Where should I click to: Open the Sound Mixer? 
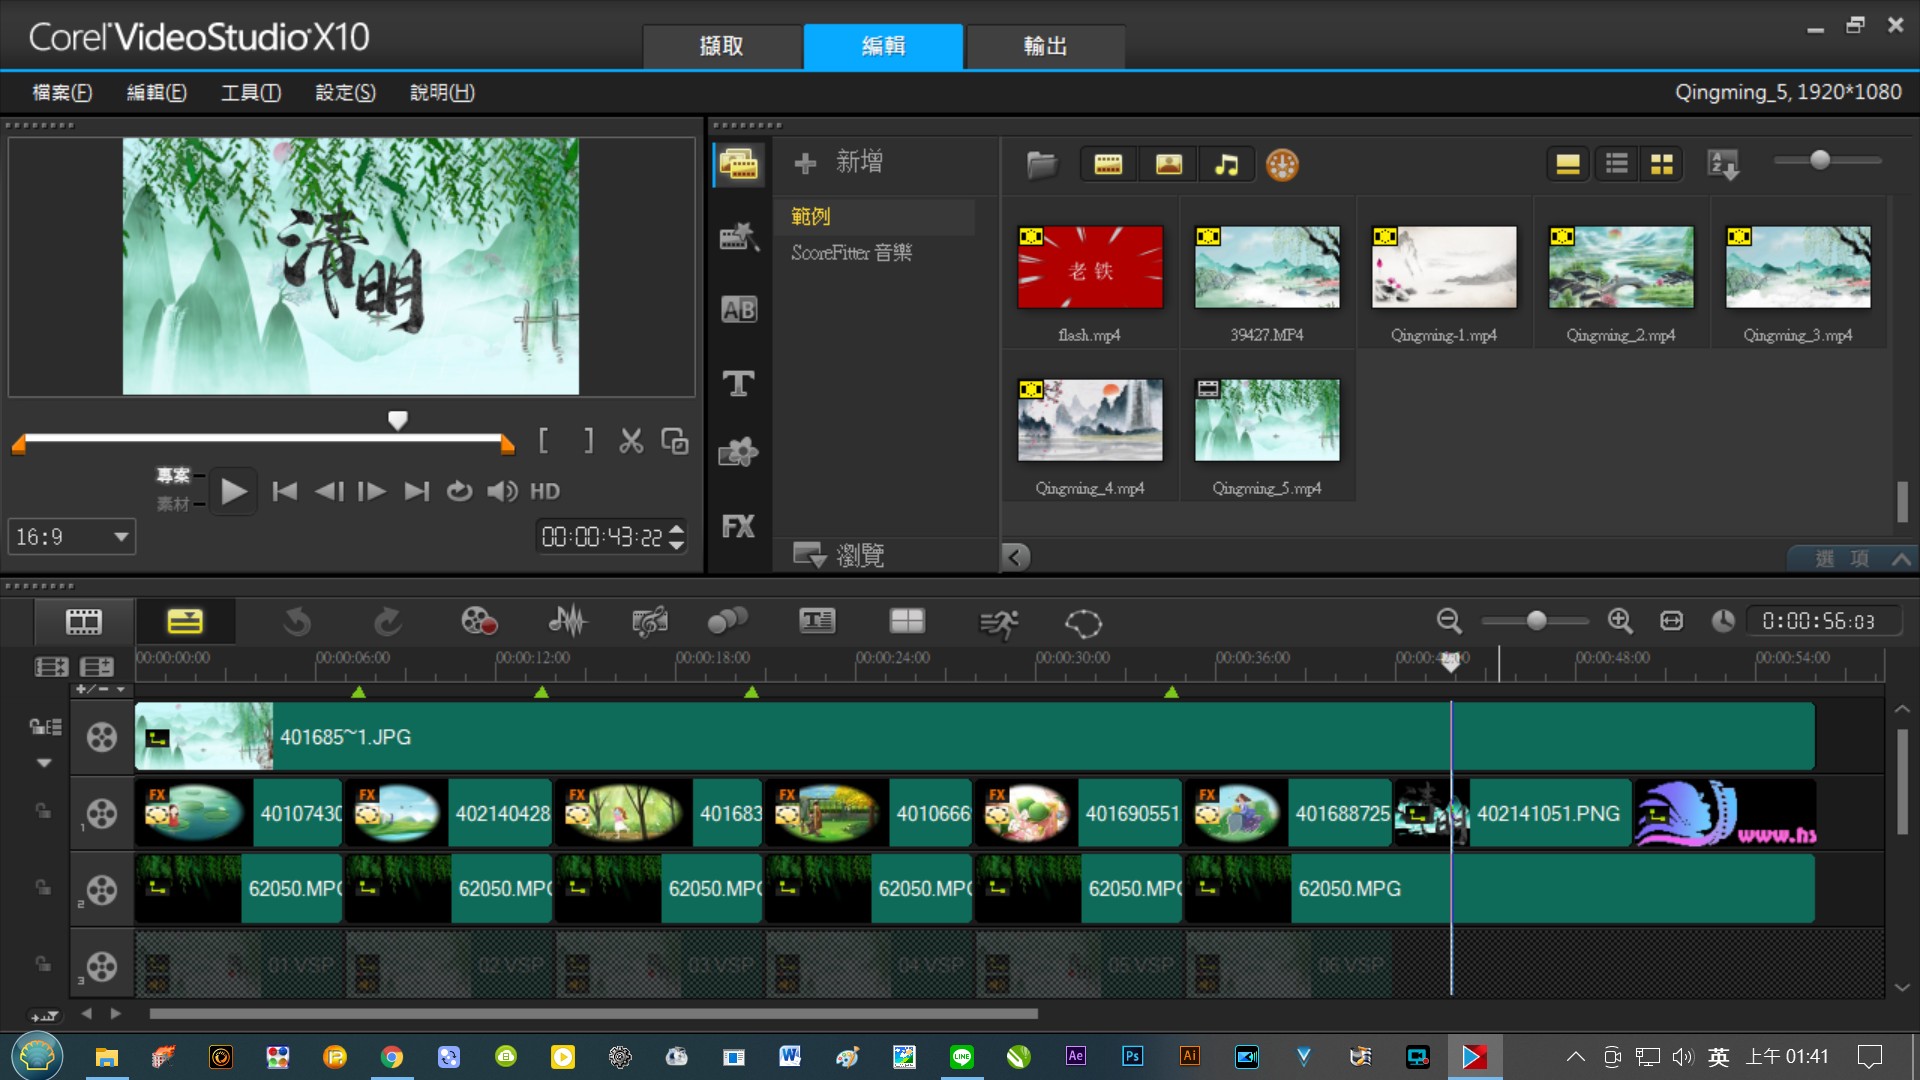coord(568,622)
